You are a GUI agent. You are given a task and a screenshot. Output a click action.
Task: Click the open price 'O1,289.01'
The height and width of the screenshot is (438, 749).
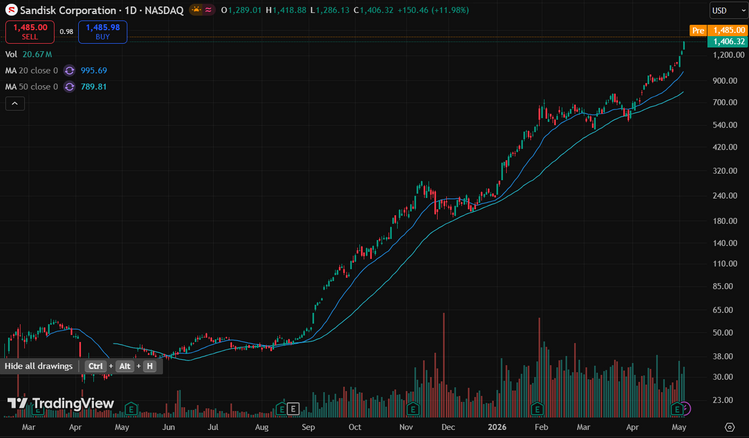coord(241,10)
